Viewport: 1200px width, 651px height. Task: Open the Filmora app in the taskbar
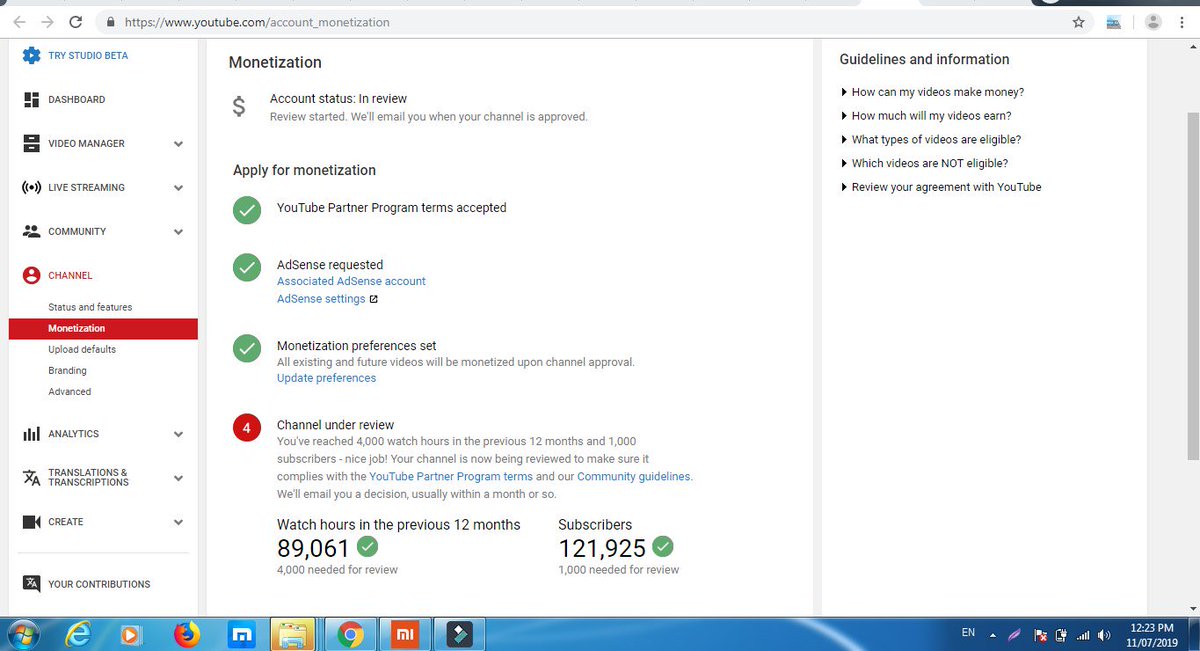tap(458, 634)
